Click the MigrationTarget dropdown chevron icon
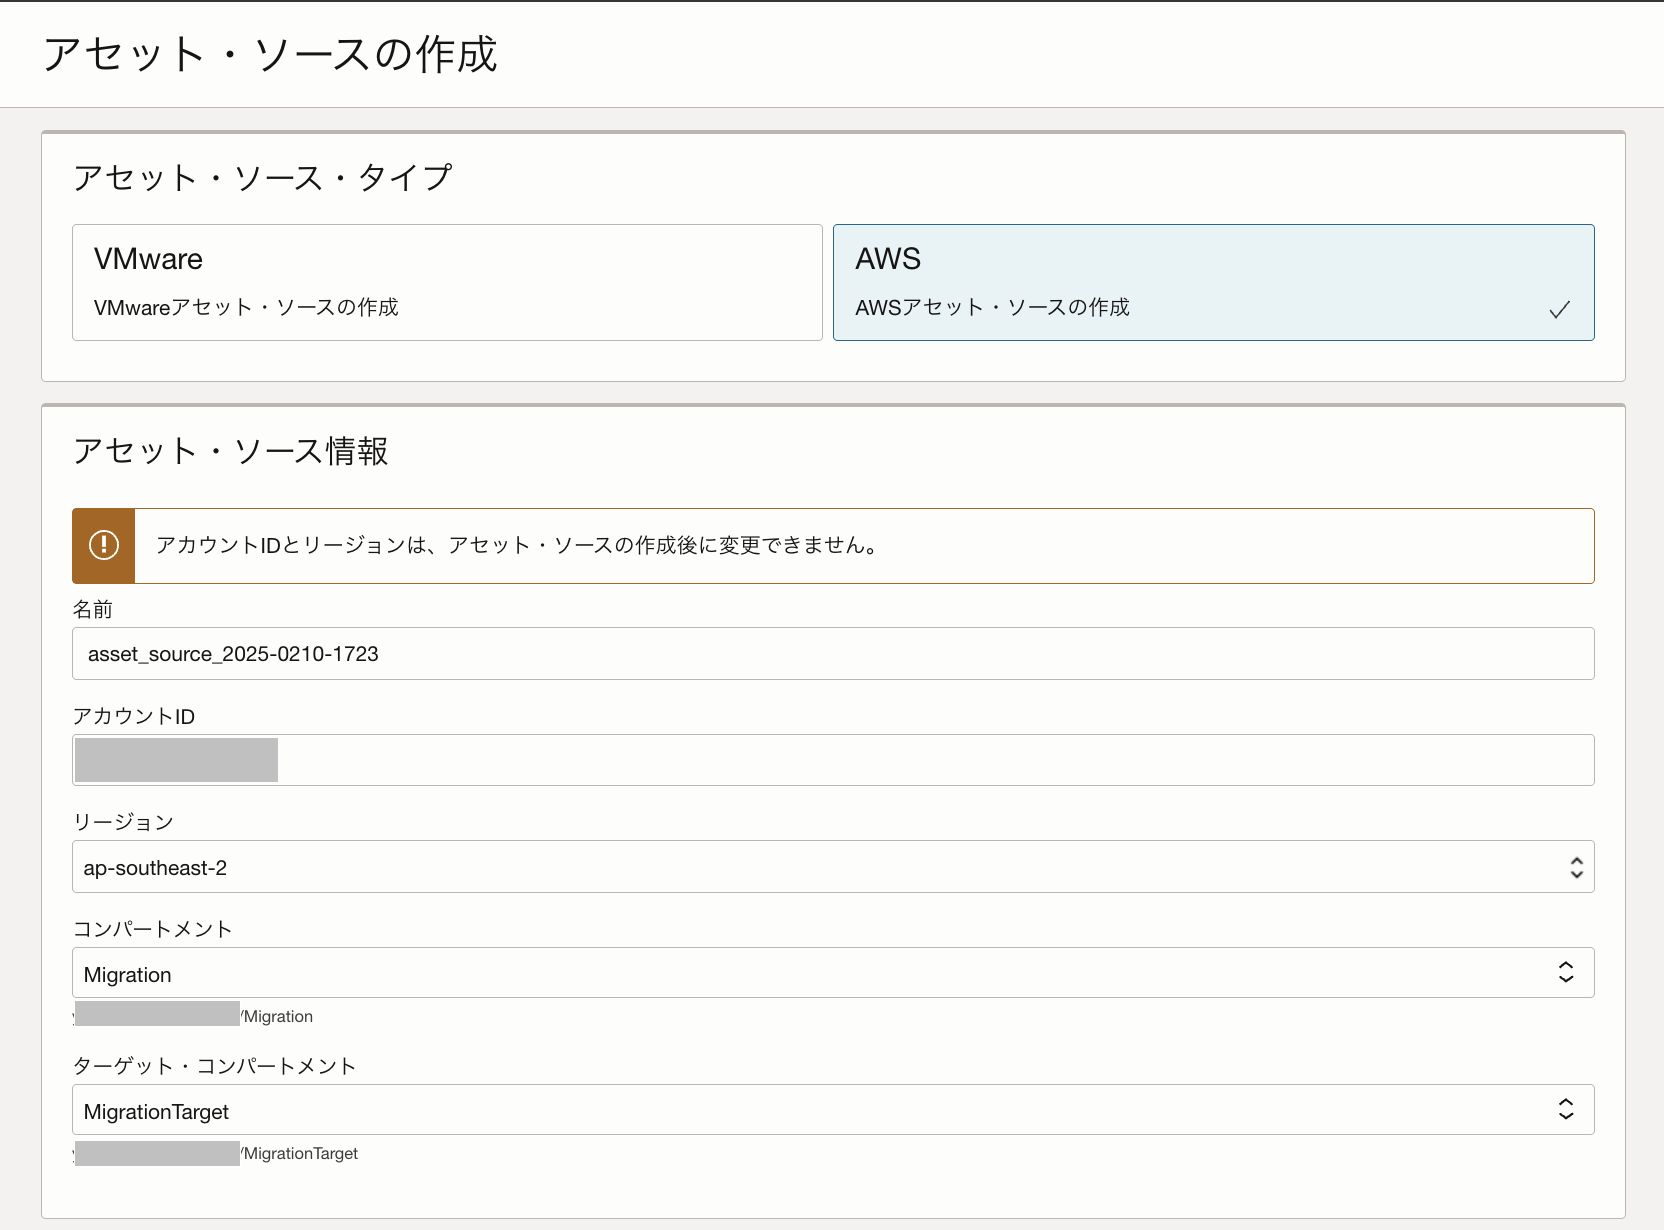Image resolution: width=1664 pixels, height=1230 pixels. point(1566,1109)
